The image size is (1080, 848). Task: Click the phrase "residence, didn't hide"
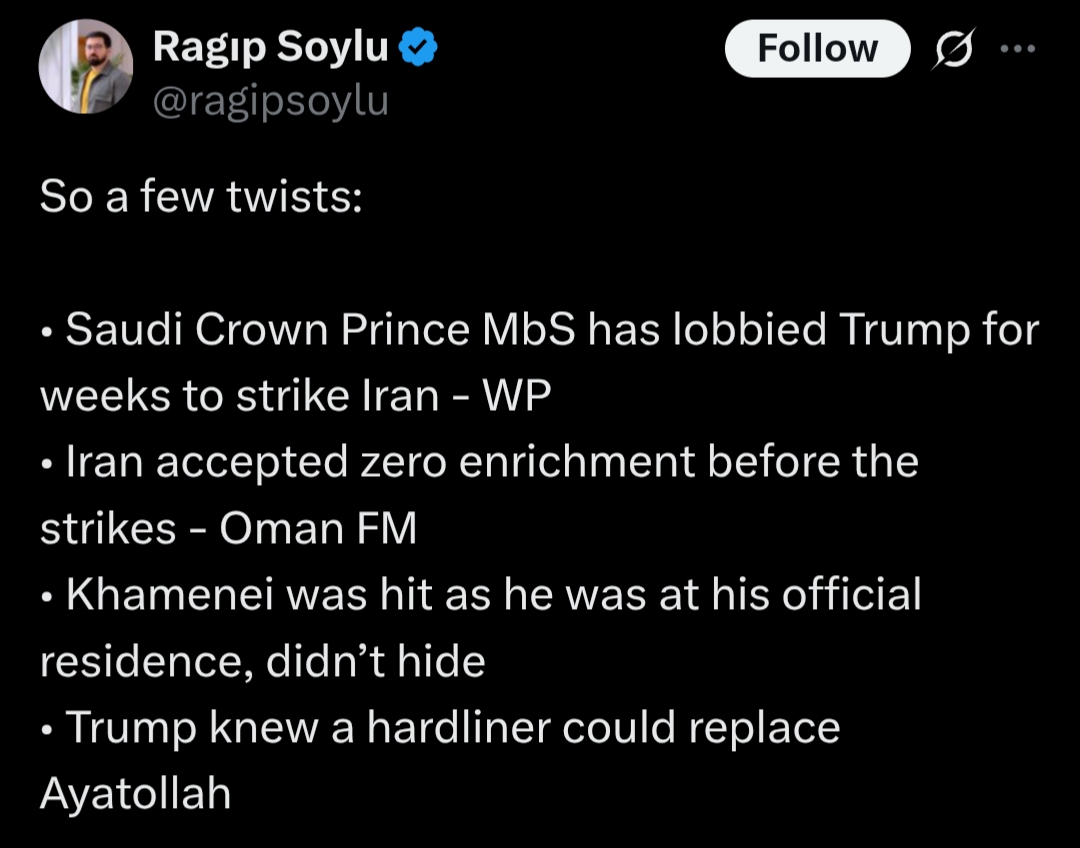[x=262, y=661]
